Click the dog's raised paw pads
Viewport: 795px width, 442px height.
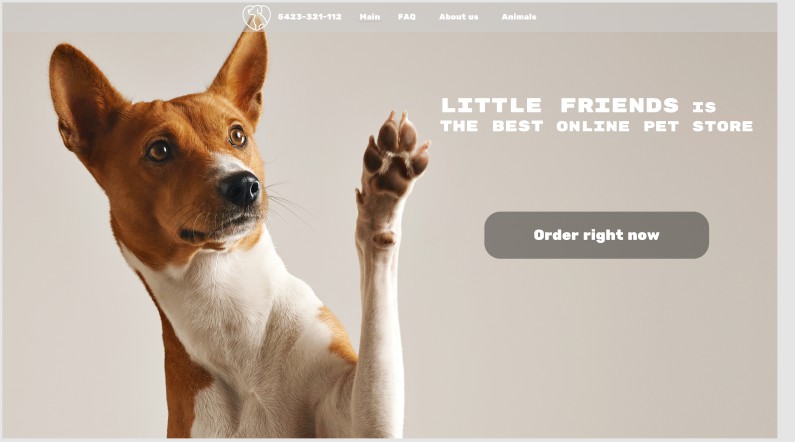(x=395, y=155)
